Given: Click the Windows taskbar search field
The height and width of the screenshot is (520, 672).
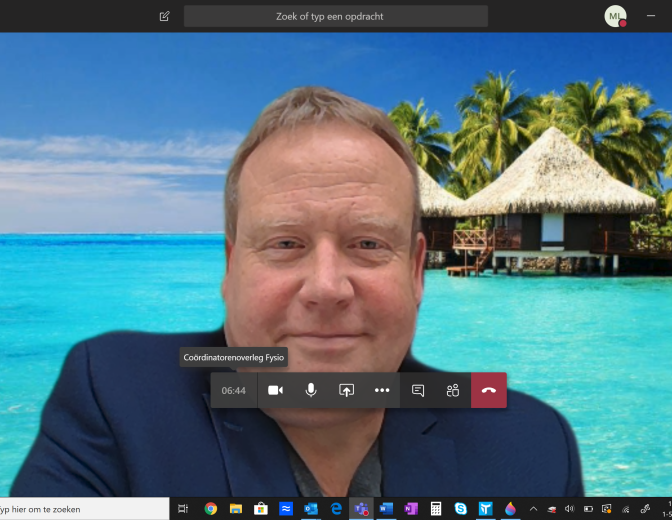Looking at the screenshot, I should click(84, 509).
